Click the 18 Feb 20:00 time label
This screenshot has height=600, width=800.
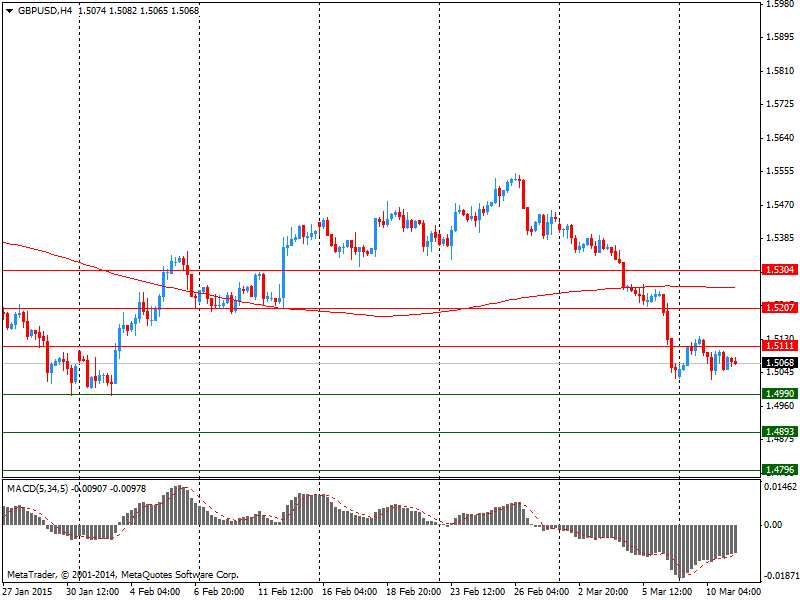pos(414,591)
